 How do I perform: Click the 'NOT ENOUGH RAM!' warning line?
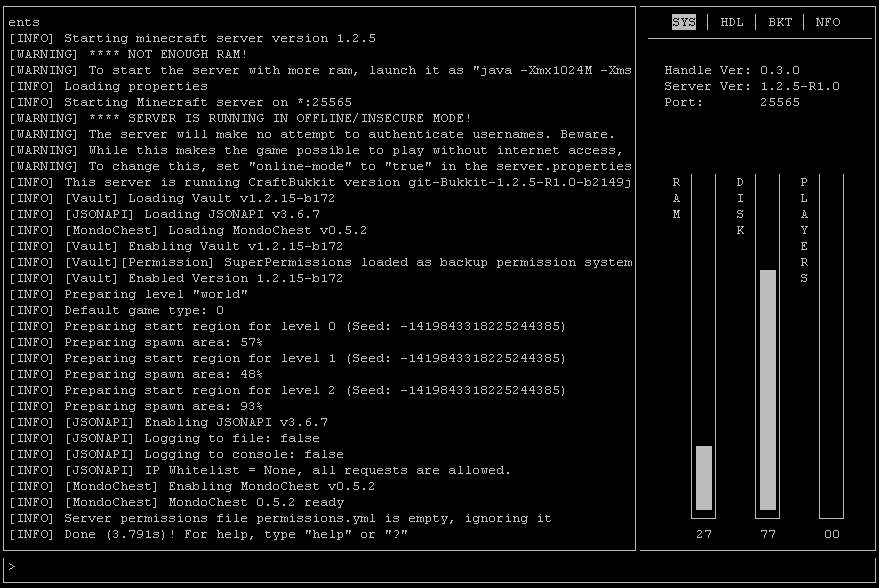tap(128, 54)
